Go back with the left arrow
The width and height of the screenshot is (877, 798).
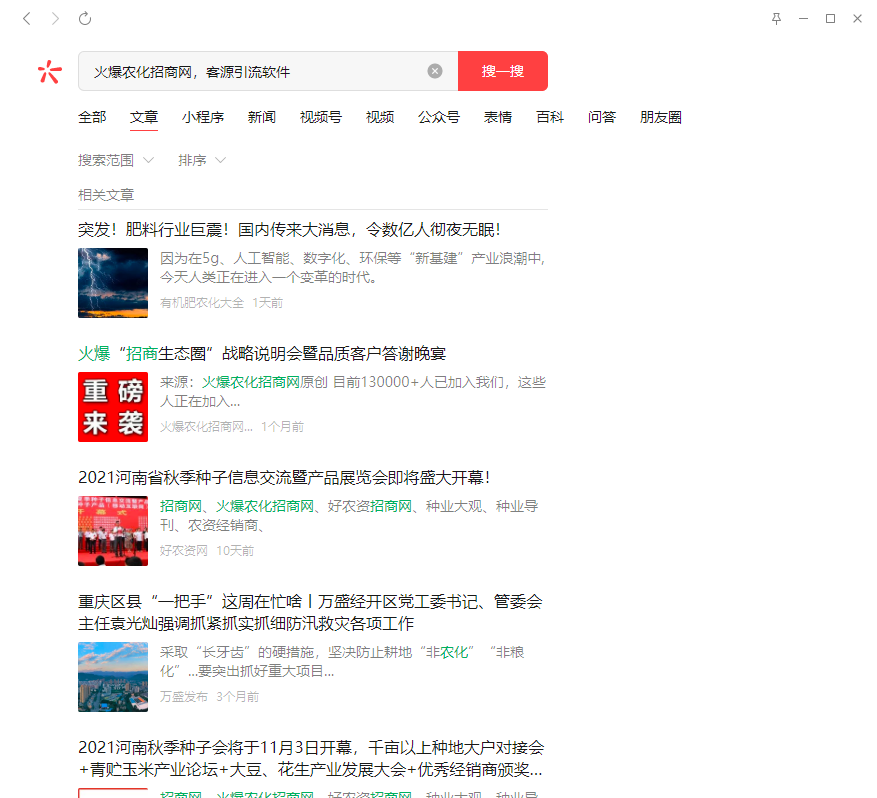pos(26,19)
